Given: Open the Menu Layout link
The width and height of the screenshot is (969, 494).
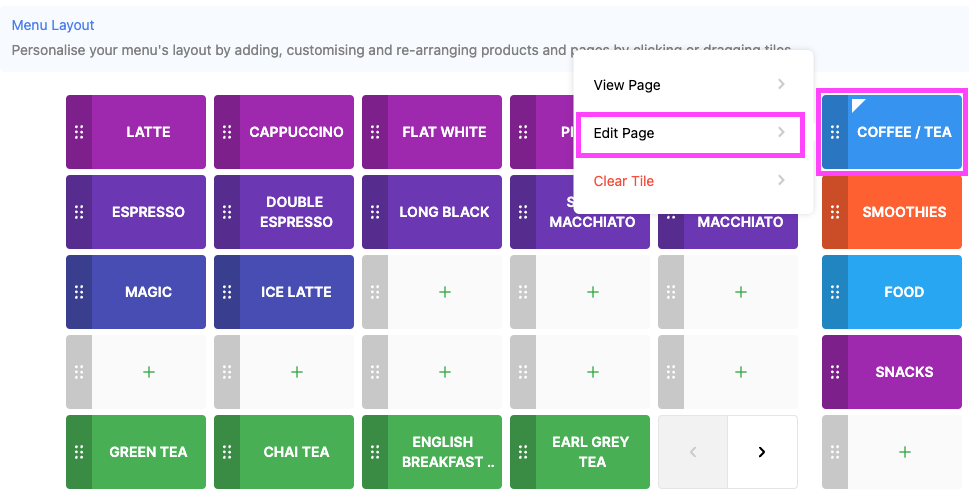Looking at the screenshot, I should pos(53,25).
